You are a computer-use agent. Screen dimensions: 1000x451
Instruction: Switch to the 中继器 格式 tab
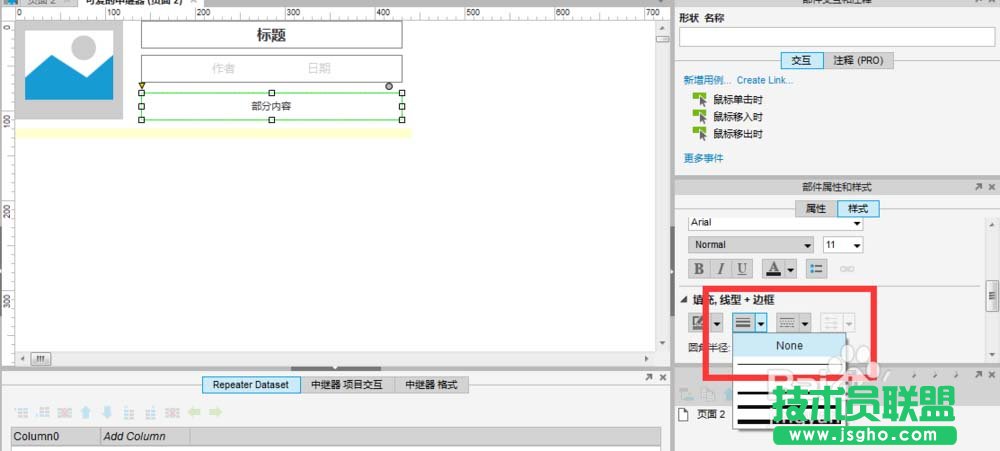tap(431, 385)
